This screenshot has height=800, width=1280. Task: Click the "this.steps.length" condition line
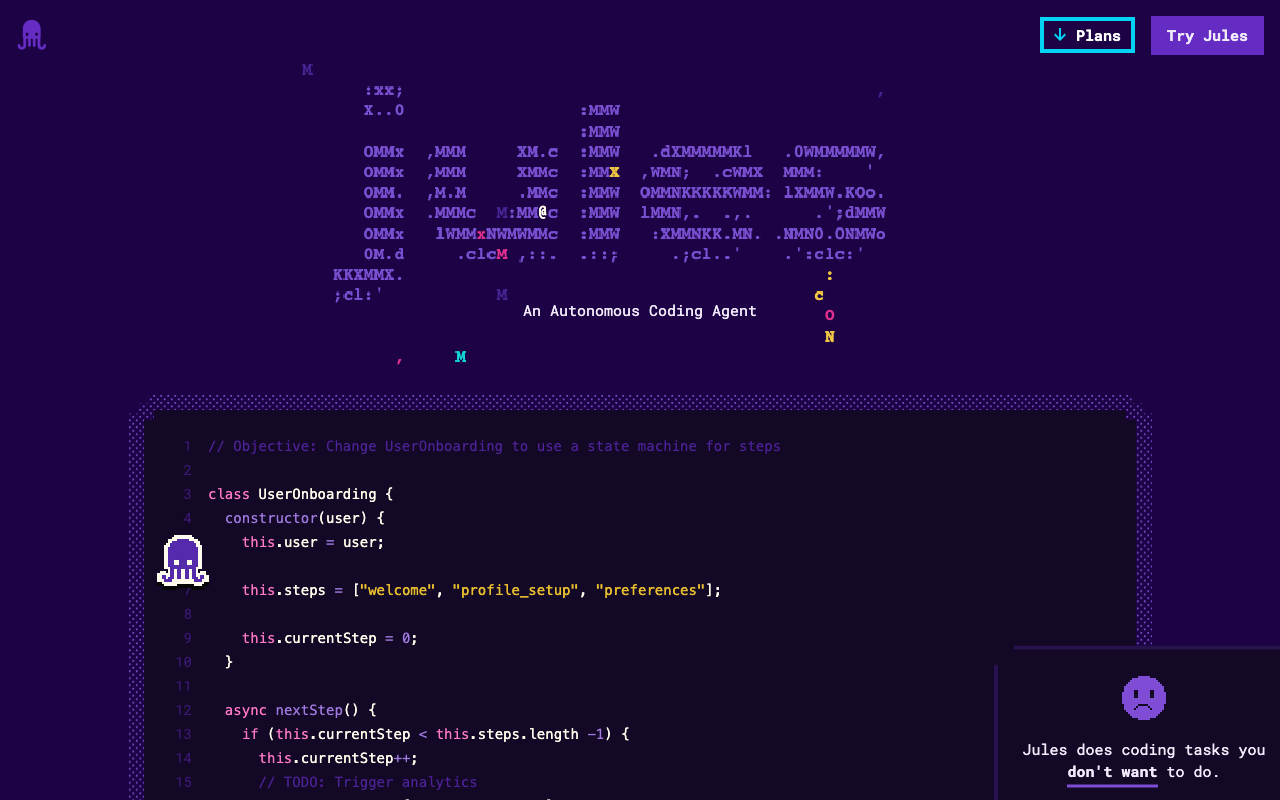436,734
